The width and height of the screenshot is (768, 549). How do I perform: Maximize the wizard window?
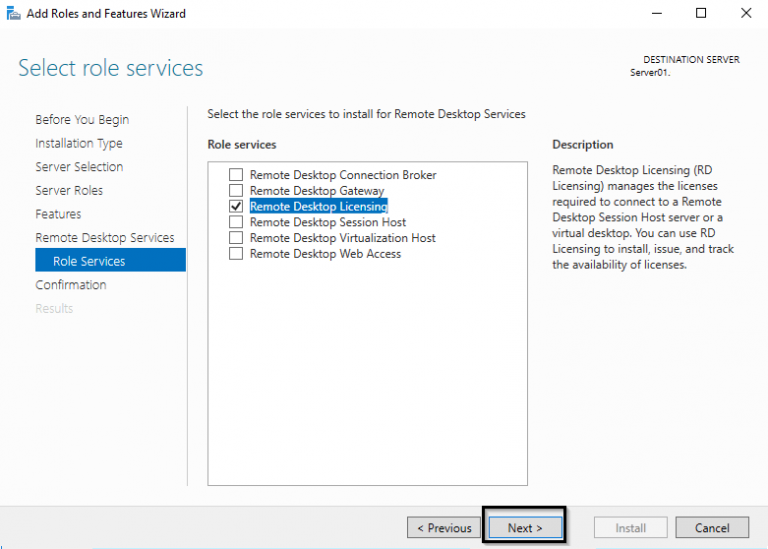tap(701, 13)
